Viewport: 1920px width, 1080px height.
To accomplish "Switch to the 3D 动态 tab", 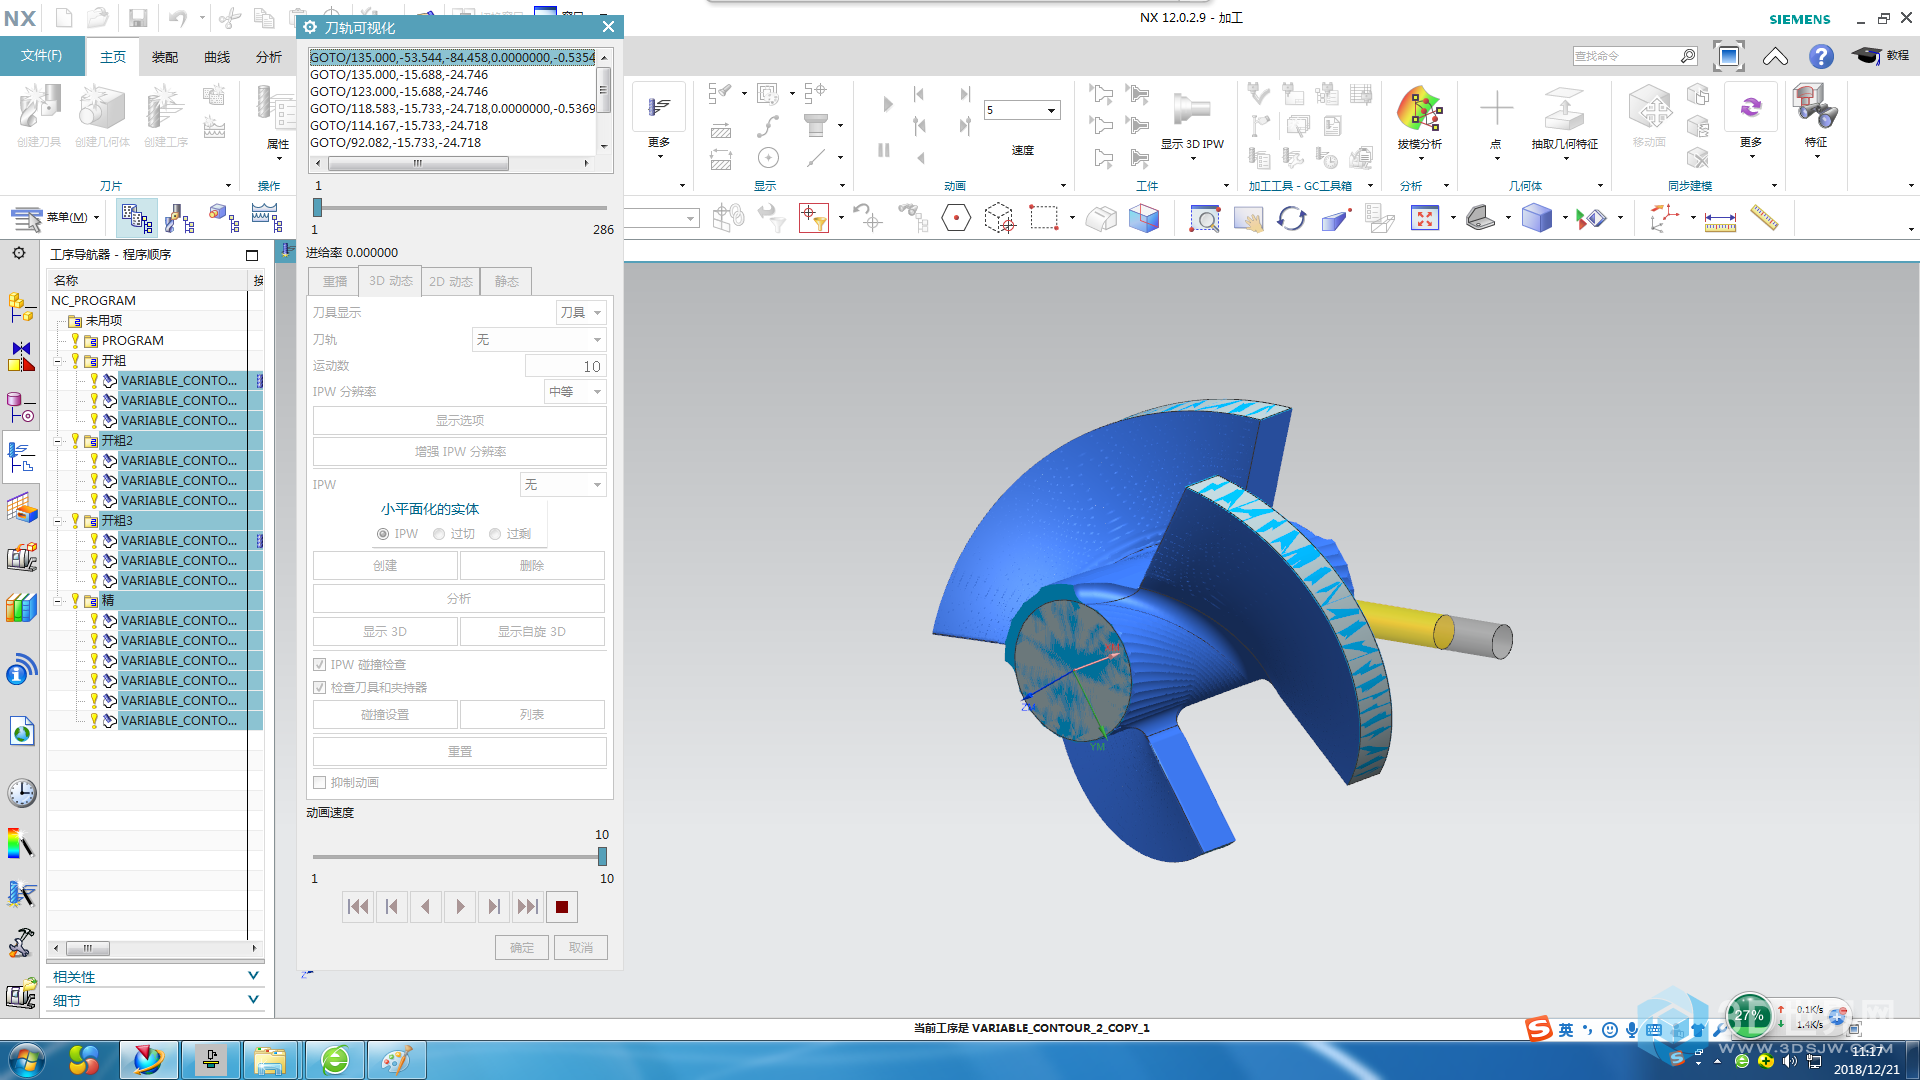I will pyautogui.click(x=391, y=281).
